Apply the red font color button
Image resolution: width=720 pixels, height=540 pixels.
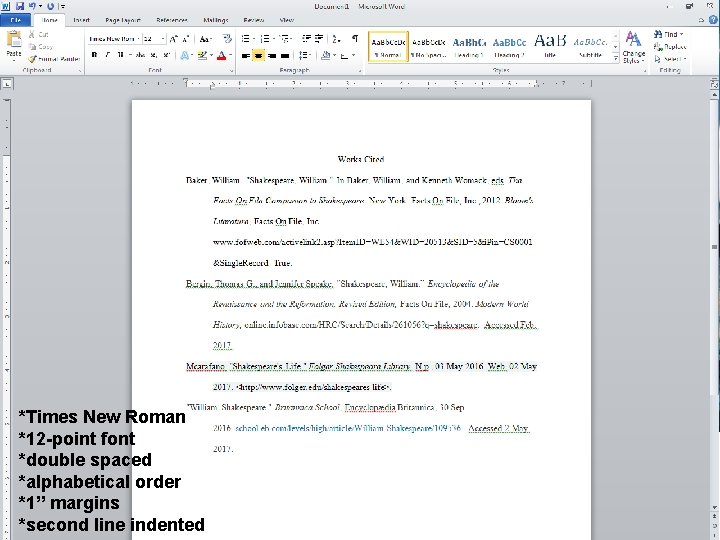(x=221, y=55)
